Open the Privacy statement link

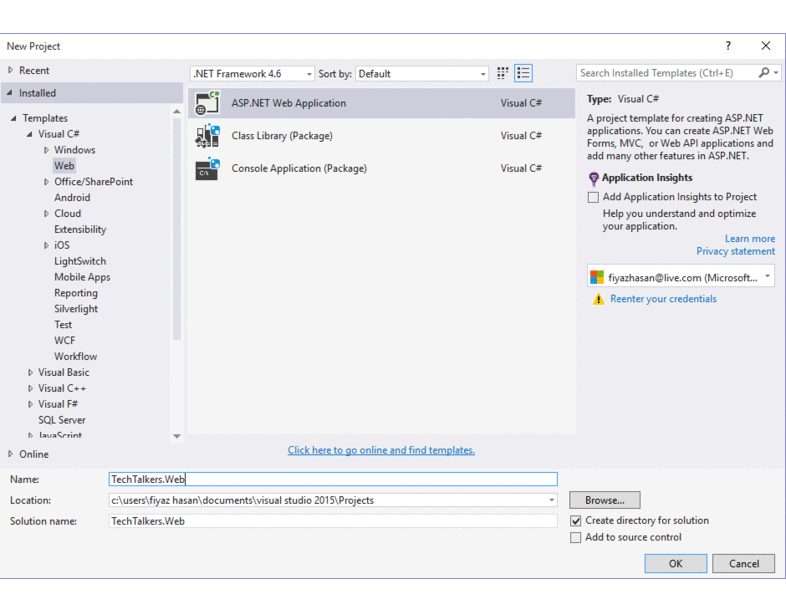point(735,252)
